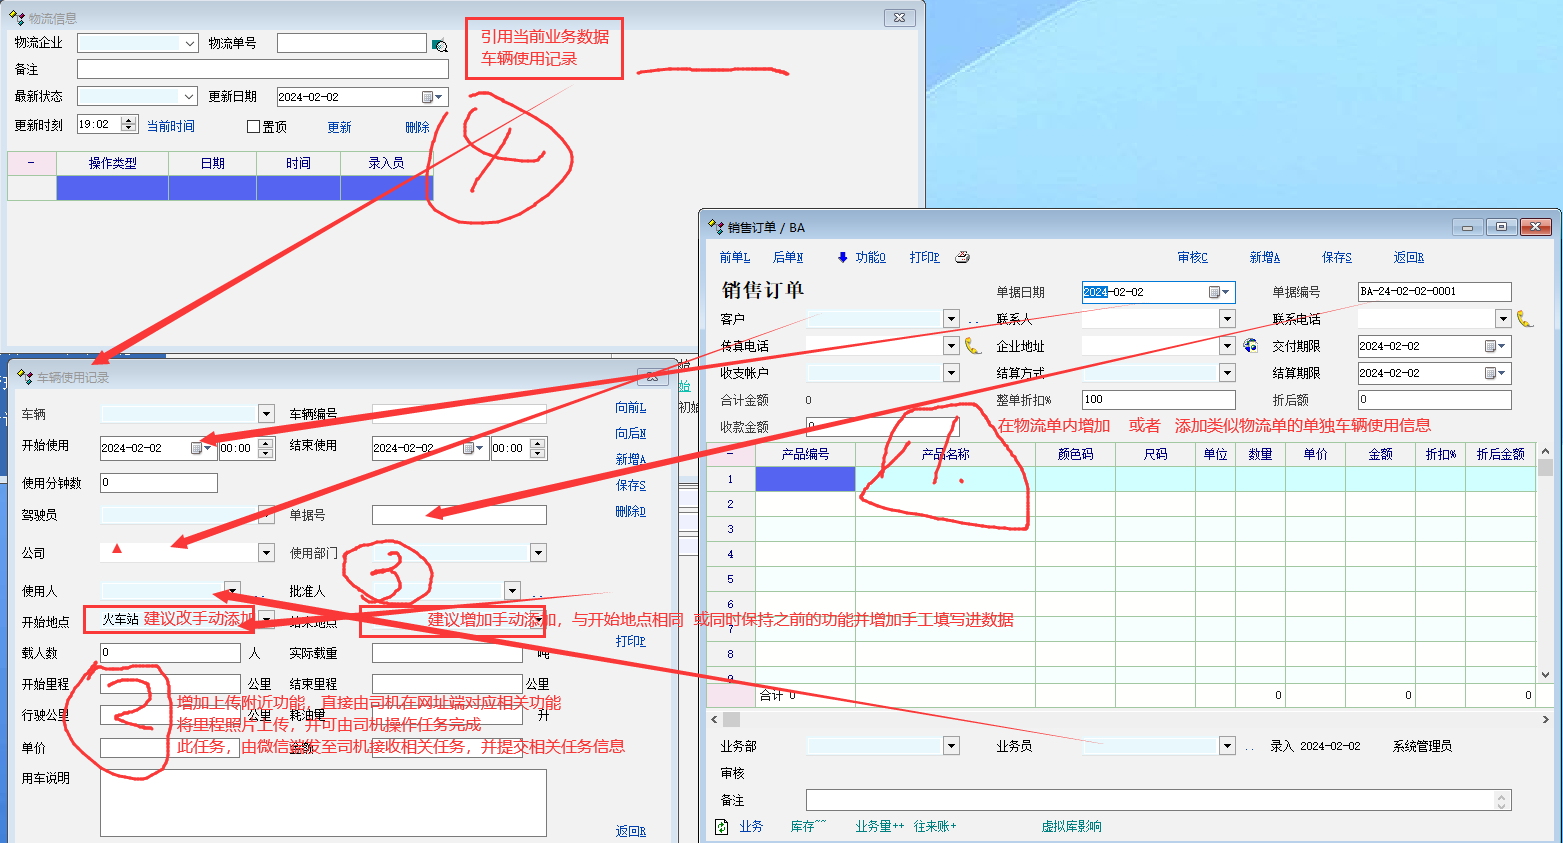Screen dimensions: 1563x843
Task: Click the 库存 link at the bottom
Action: [x=808, y=827]
